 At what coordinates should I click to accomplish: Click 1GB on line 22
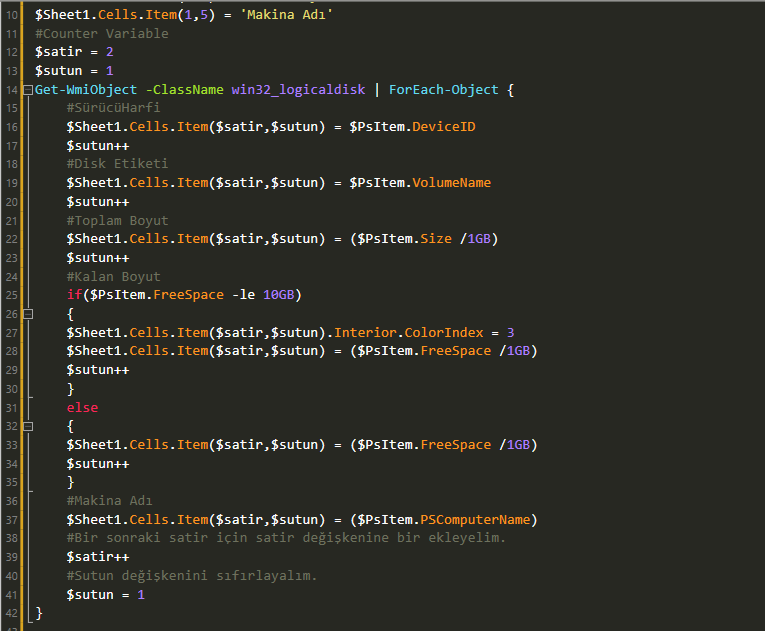pyautogui.click(x=479, y=239)
